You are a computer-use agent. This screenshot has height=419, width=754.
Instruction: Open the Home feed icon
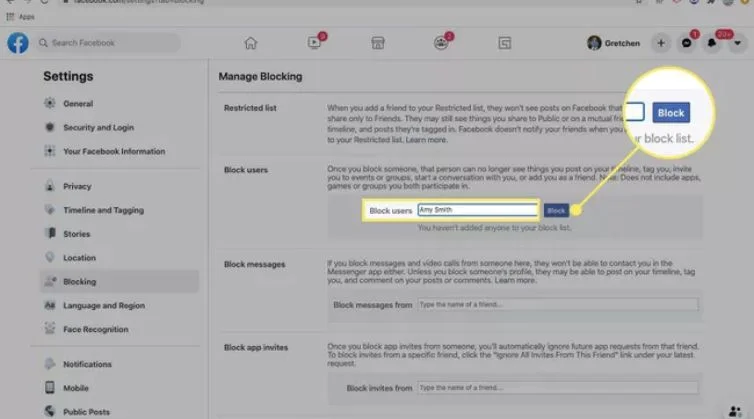(x=251, y=43)
